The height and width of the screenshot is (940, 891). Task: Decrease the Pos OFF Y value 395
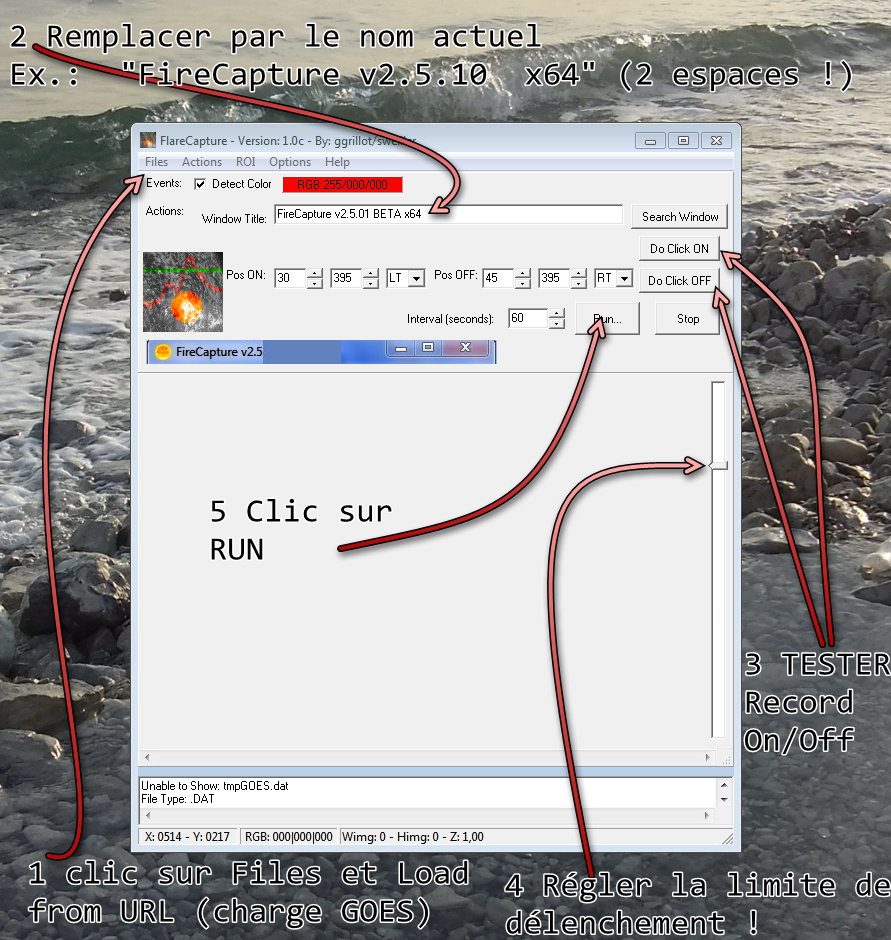click(x=579, y=283)
